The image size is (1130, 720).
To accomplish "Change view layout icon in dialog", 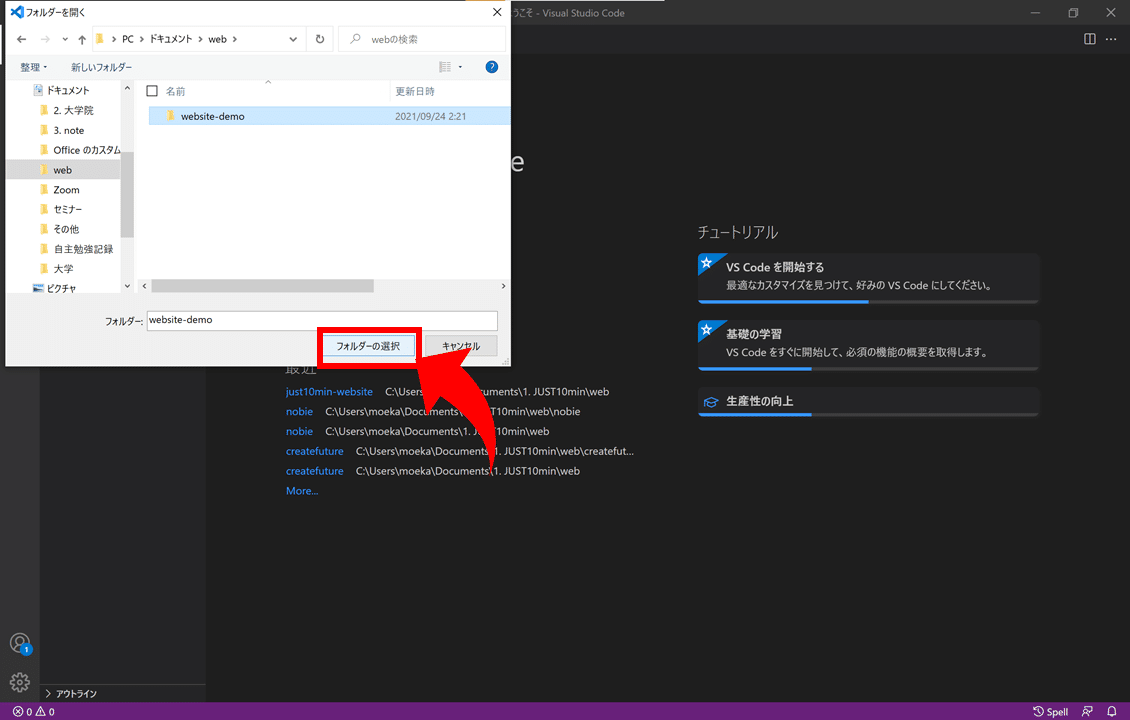I will (445, 67).
